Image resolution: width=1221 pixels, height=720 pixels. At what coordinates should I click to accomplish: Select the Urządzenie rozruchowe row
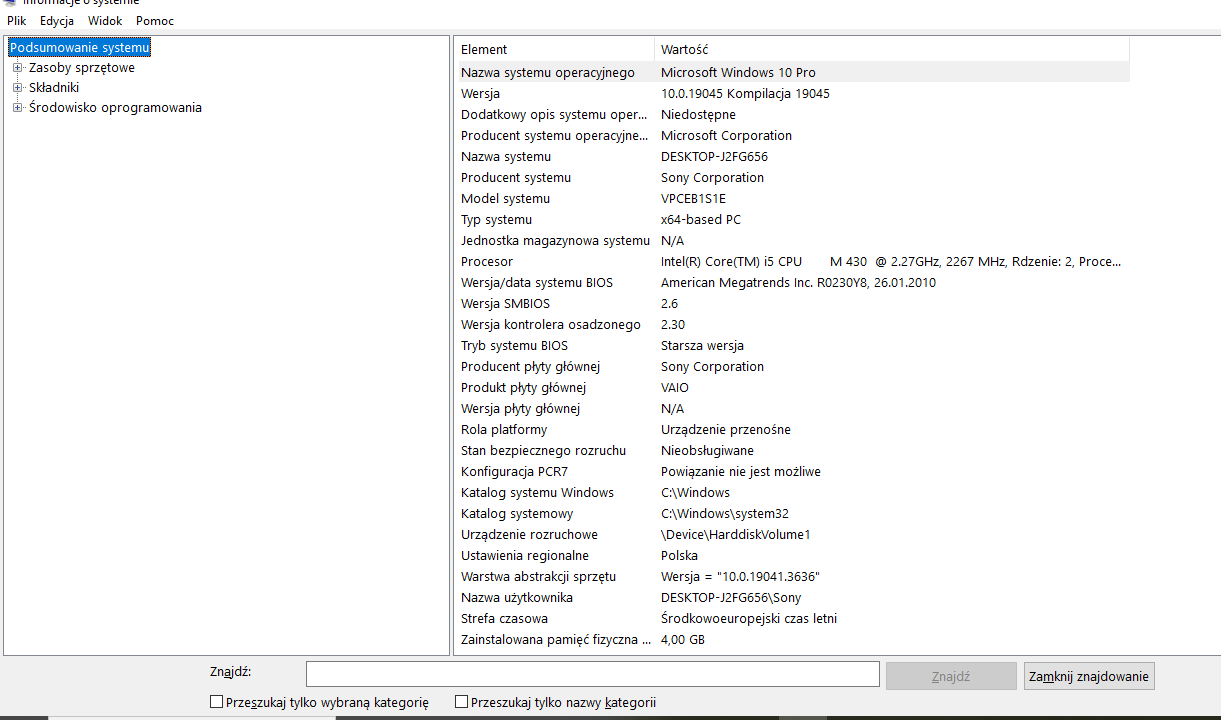click(793, 534)
